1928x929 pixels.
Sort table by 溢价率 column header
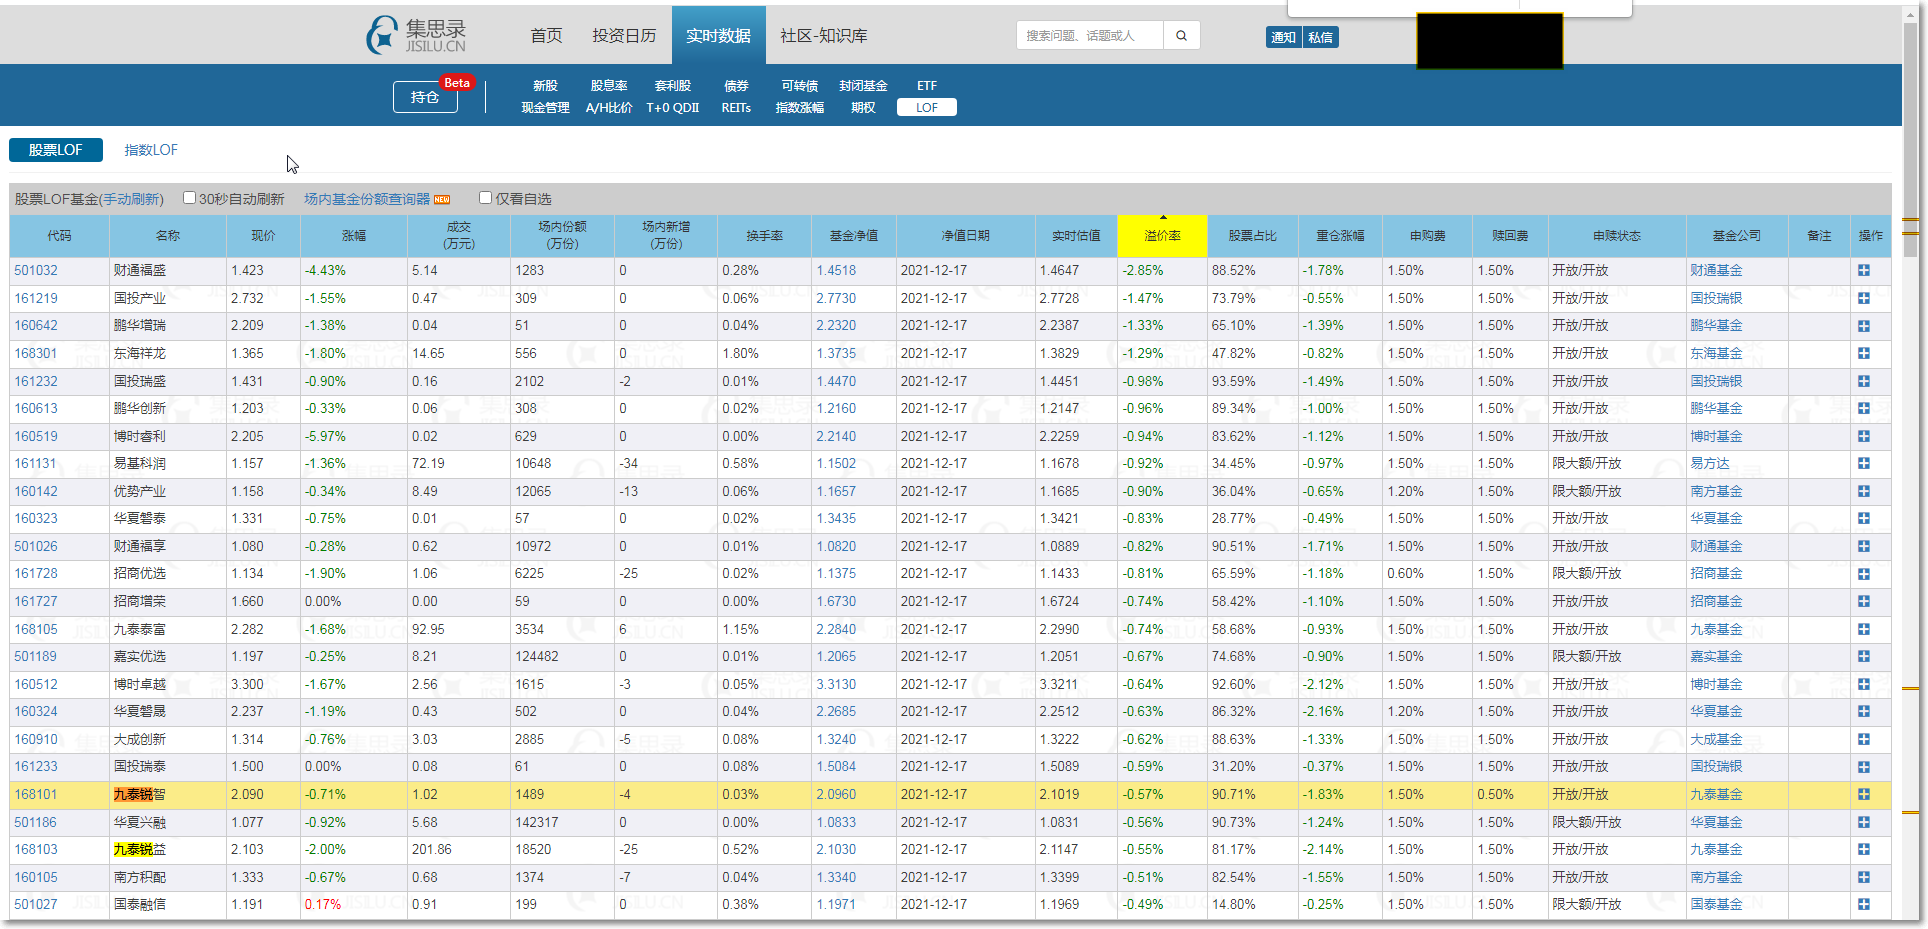point(1162,236)
